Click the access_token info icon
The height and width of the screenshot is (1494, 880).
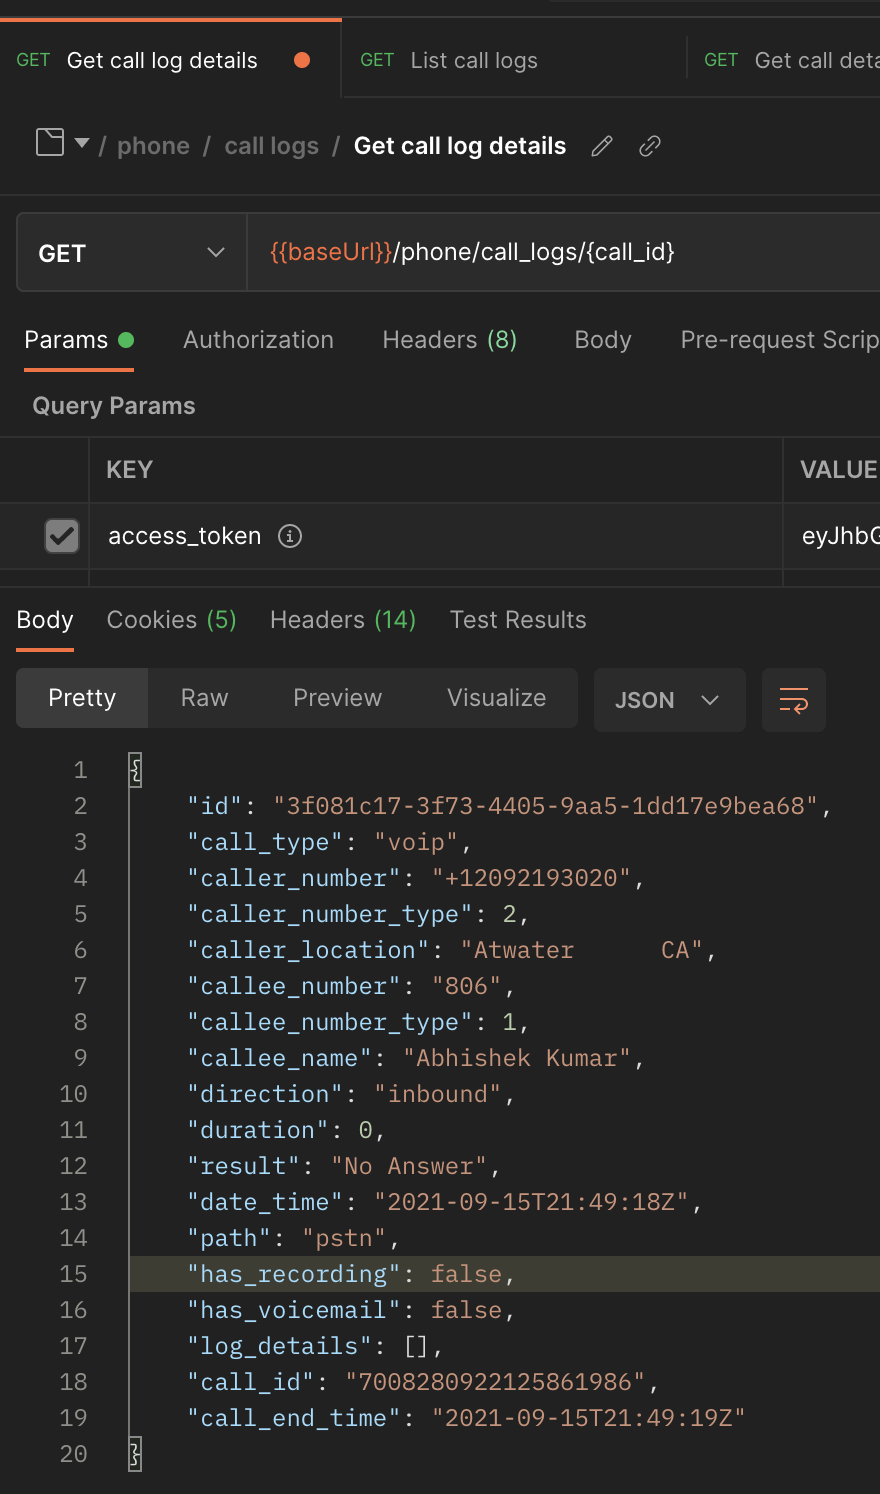(290, 536)
